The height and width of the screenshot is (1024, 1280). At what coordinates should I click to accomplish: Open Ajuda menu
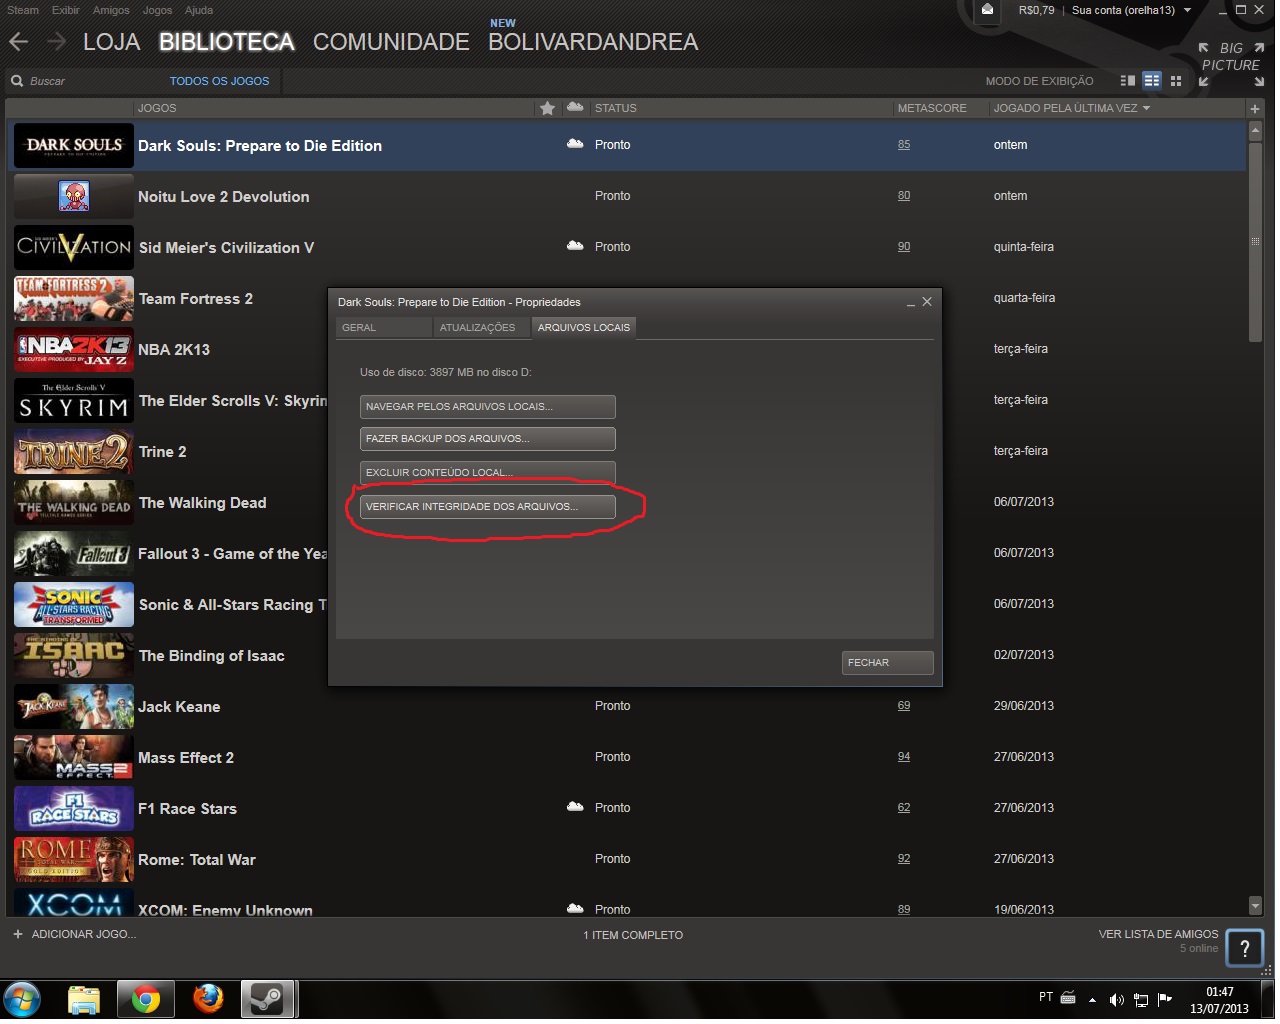point(199,10)
